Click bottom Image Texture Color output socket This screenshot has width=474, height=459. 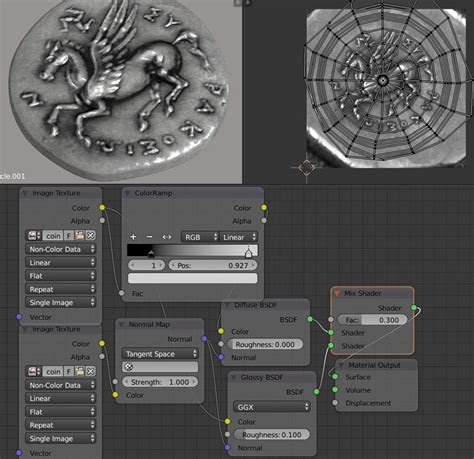tap(102, 343)
